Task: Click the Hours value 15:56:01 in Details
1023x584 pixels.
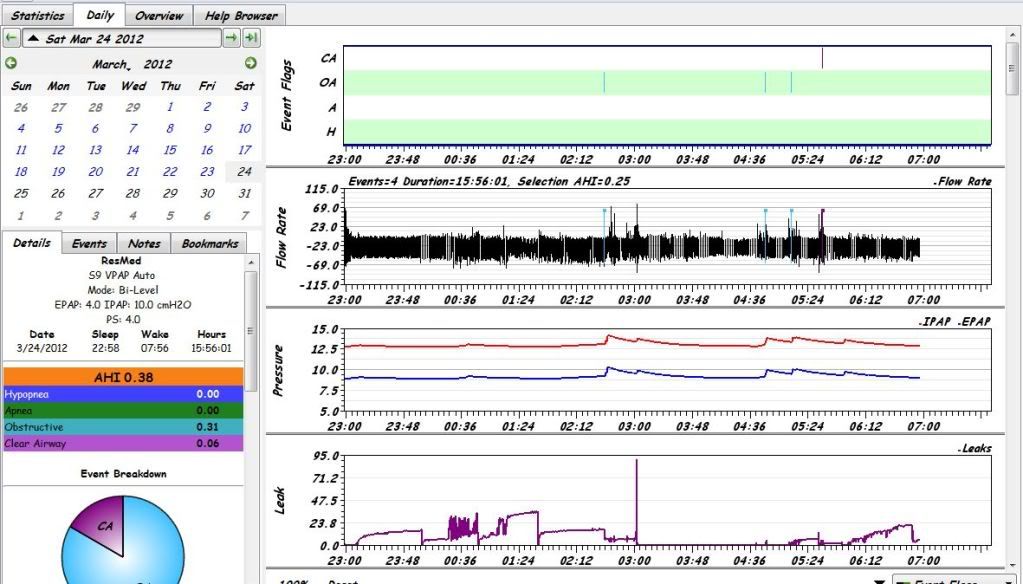Action: 211,348
